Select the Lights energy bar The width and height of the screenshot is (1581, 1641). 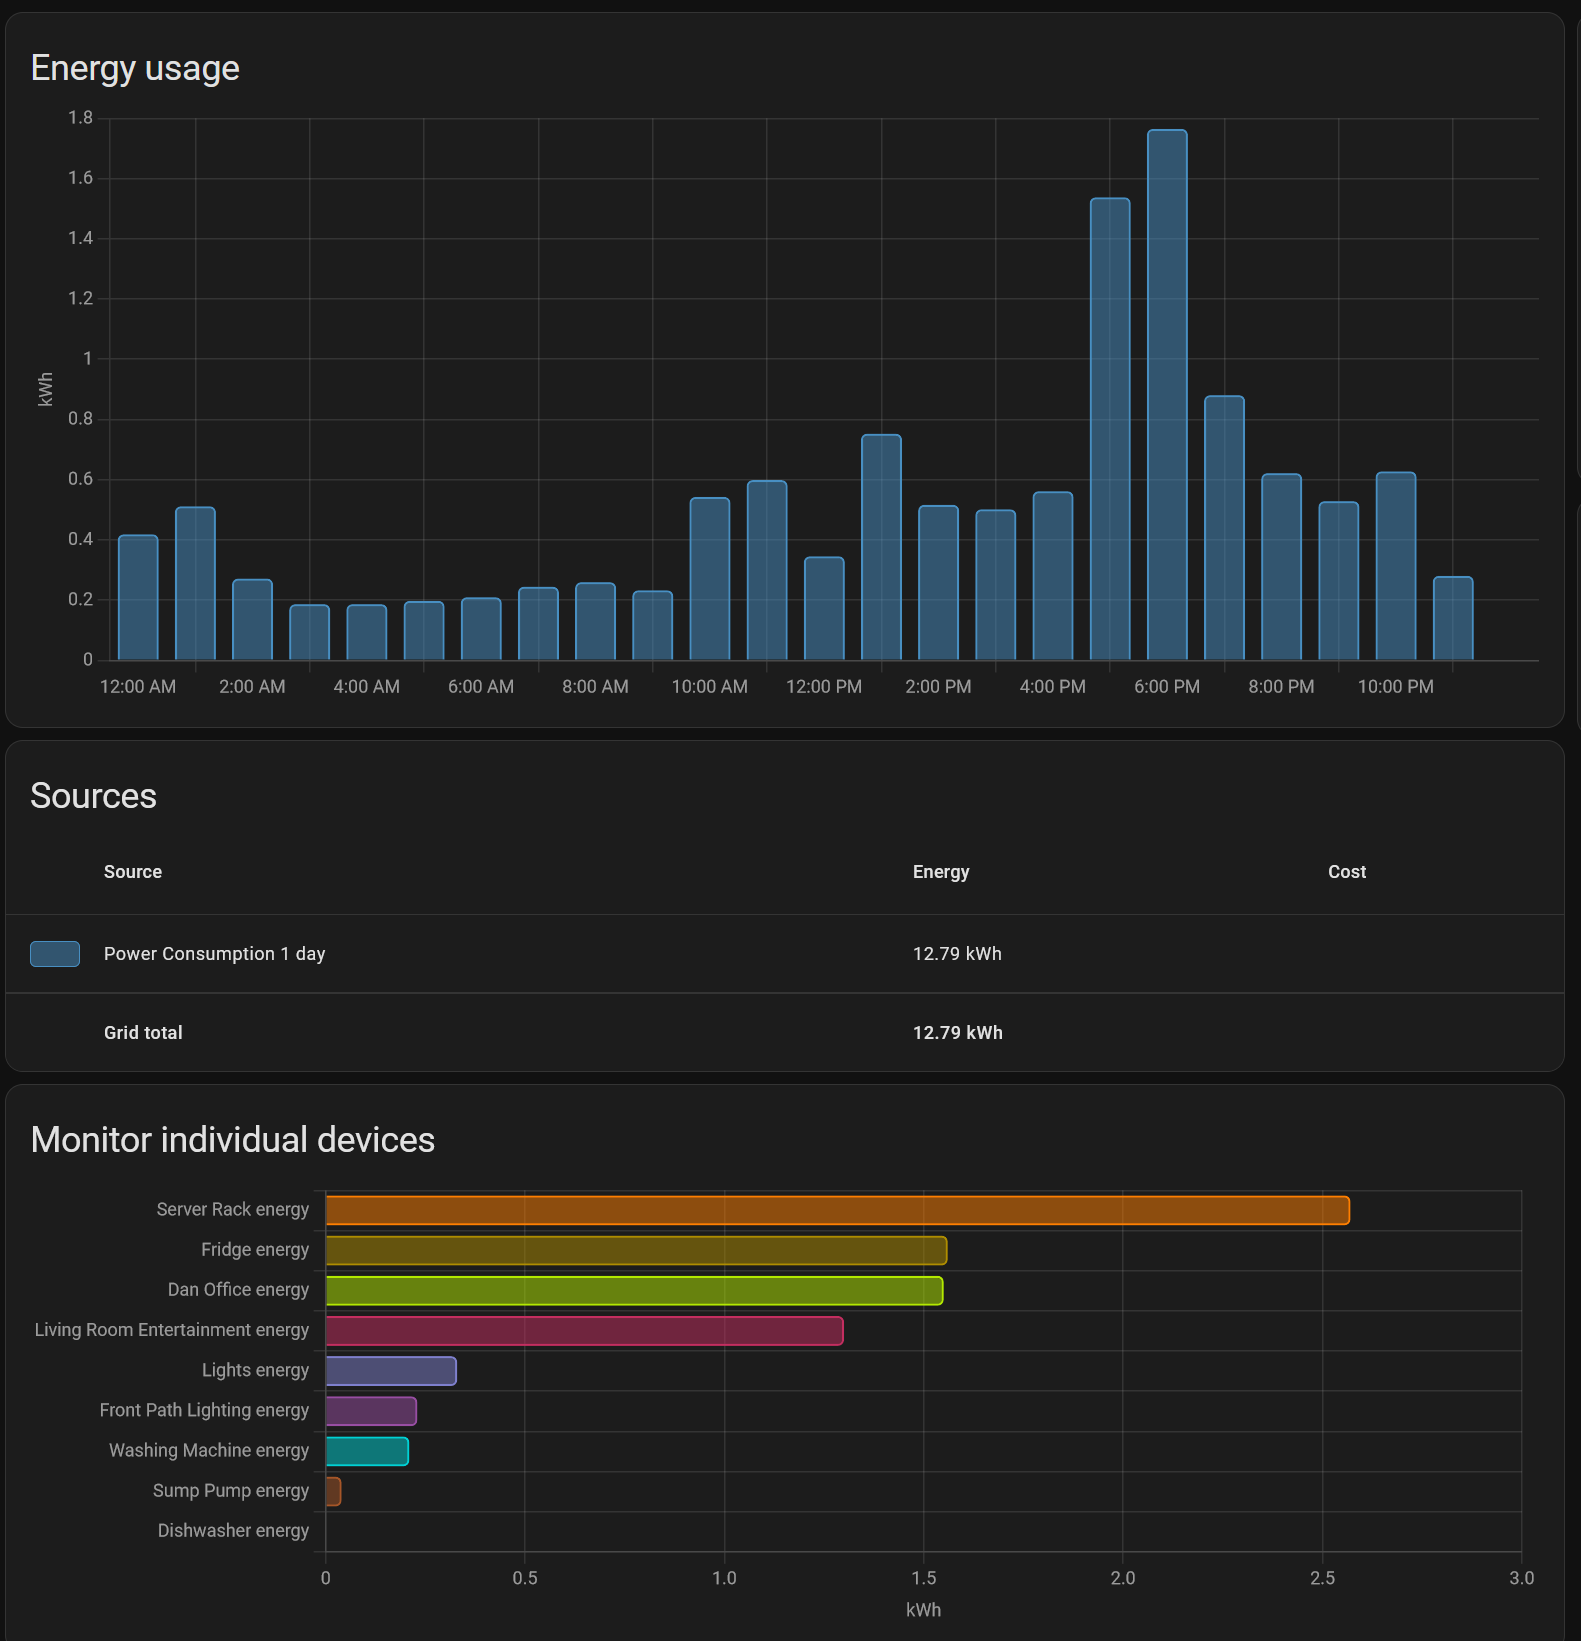[391, 1371]
